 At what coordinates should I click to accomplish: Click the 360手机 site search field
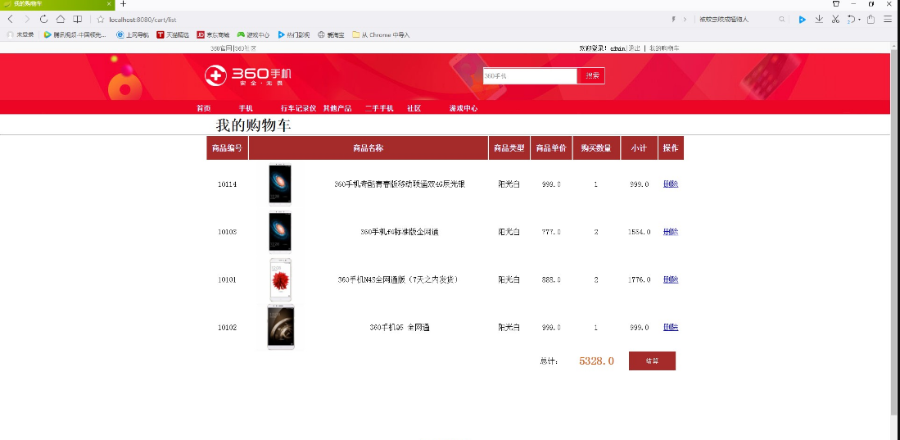[529, 76]
